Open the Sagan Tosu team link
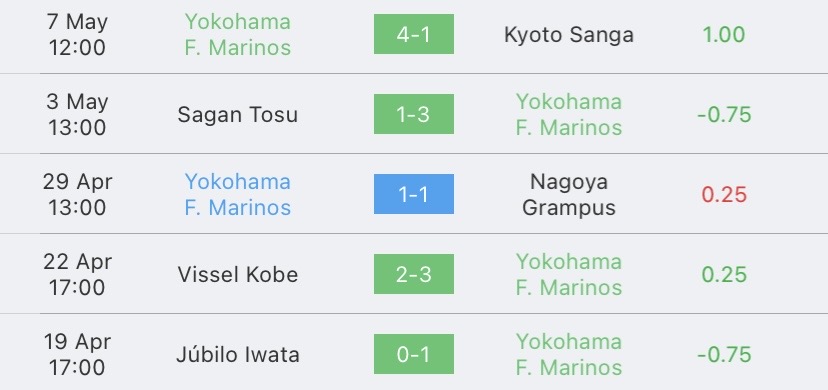 pos(238,115)
